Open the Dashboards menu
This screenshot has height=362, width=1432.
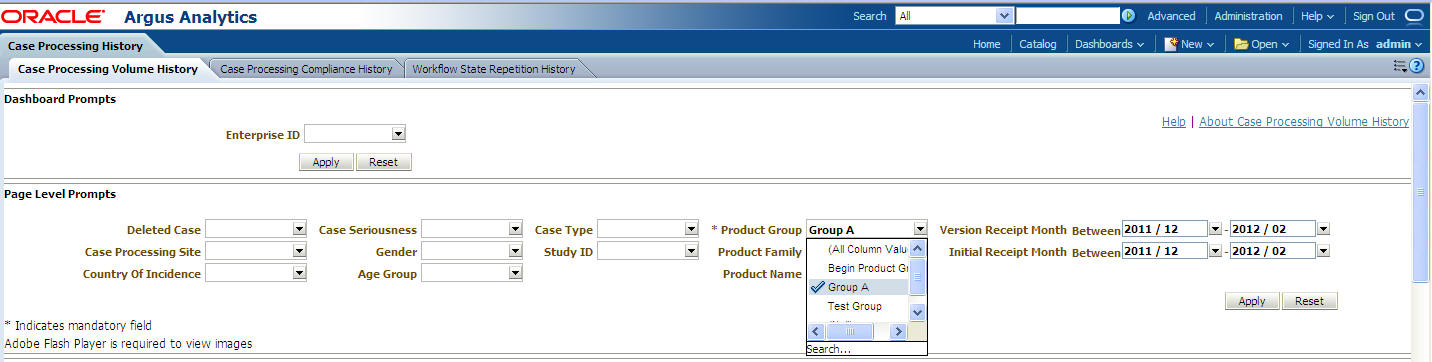point(1109,44)
